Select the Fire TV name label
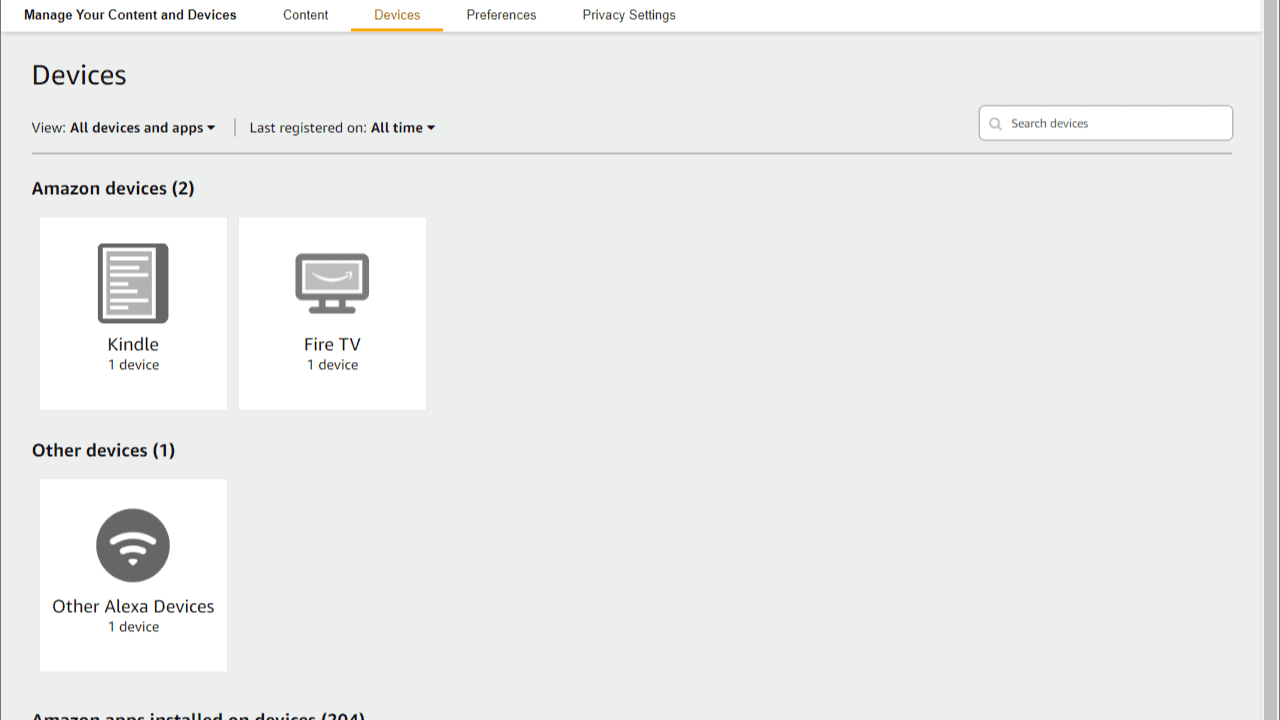The image size is (1280, 720). pos(332,344)
